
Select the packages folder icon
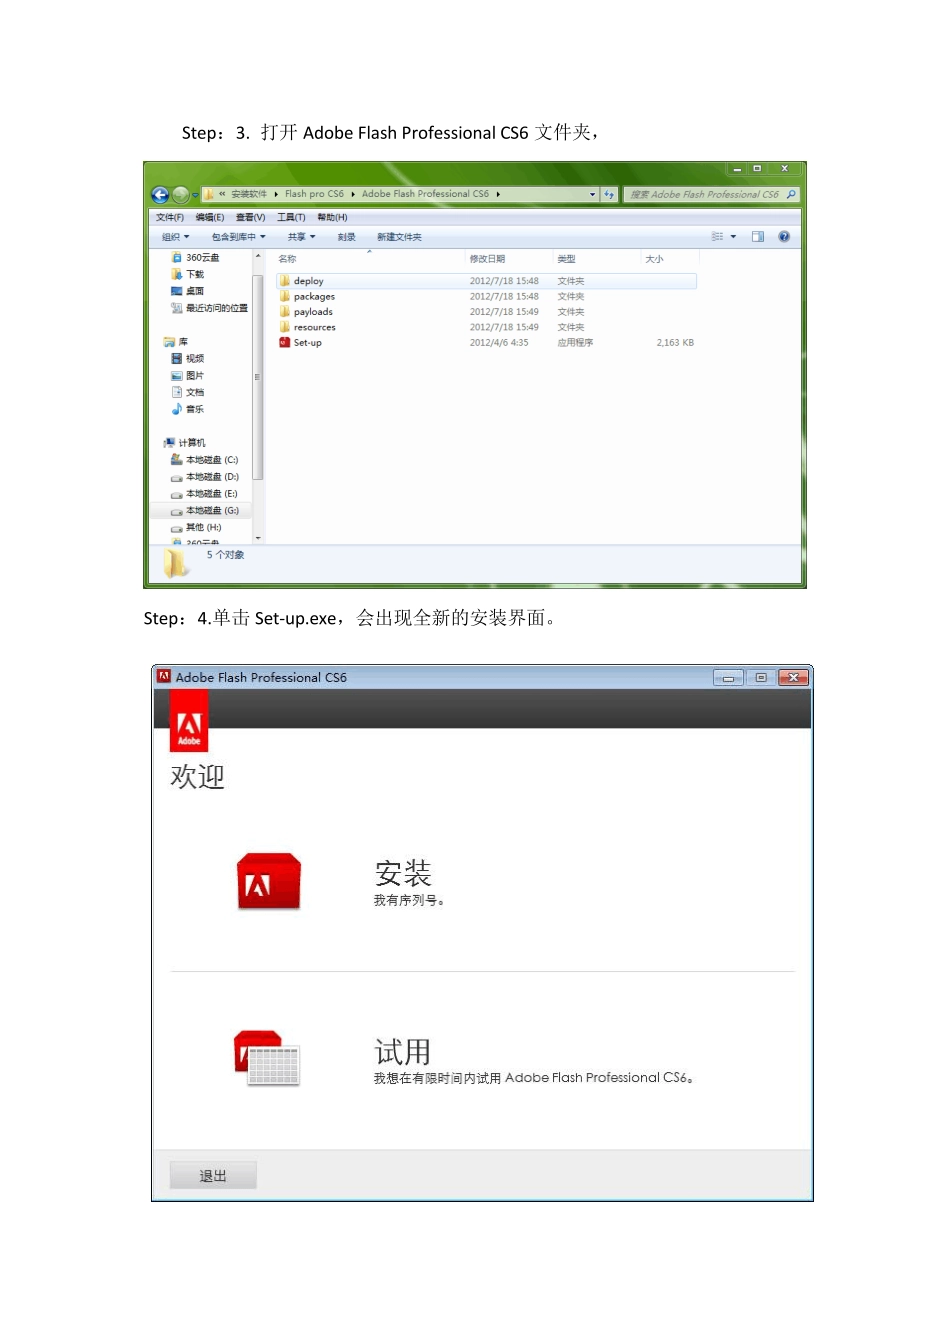click(x=285, y=296)
